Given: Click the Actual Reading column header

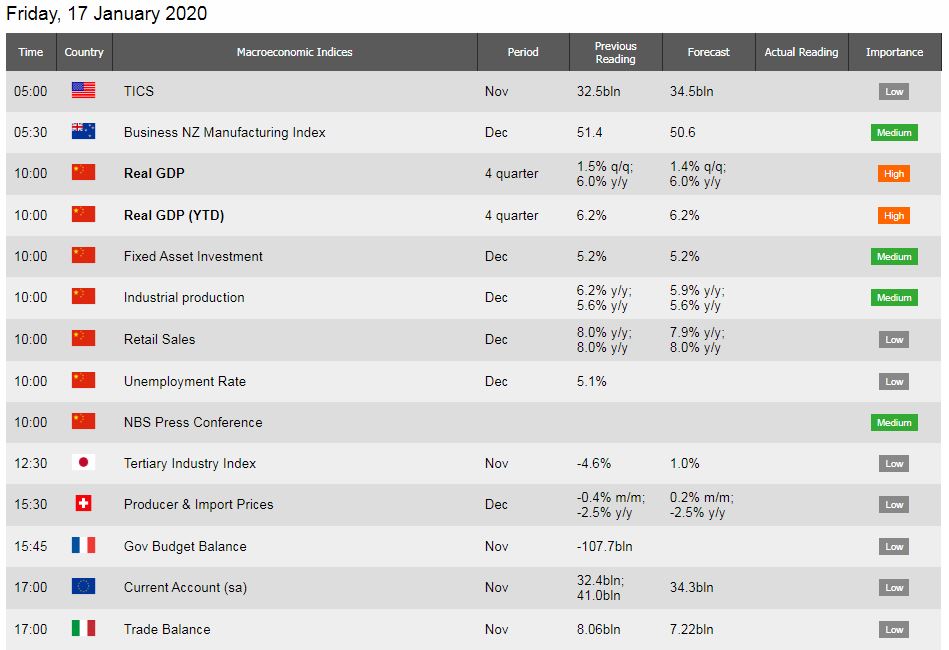Looking at the screenshot, I should click(x=801, y=52).
